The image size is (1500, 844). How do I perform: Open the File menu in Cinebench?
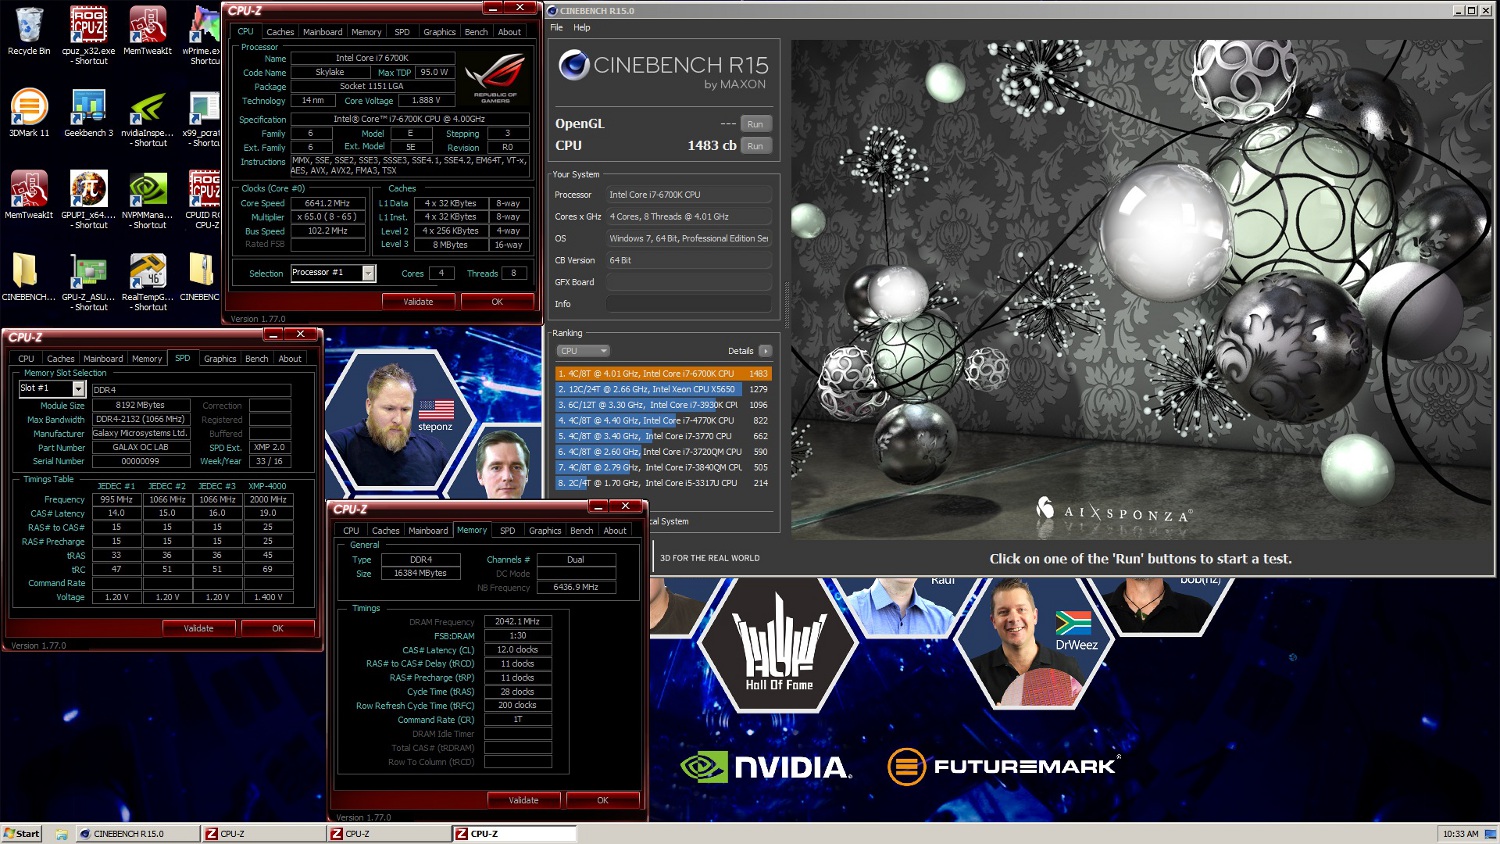click(556, 27)
